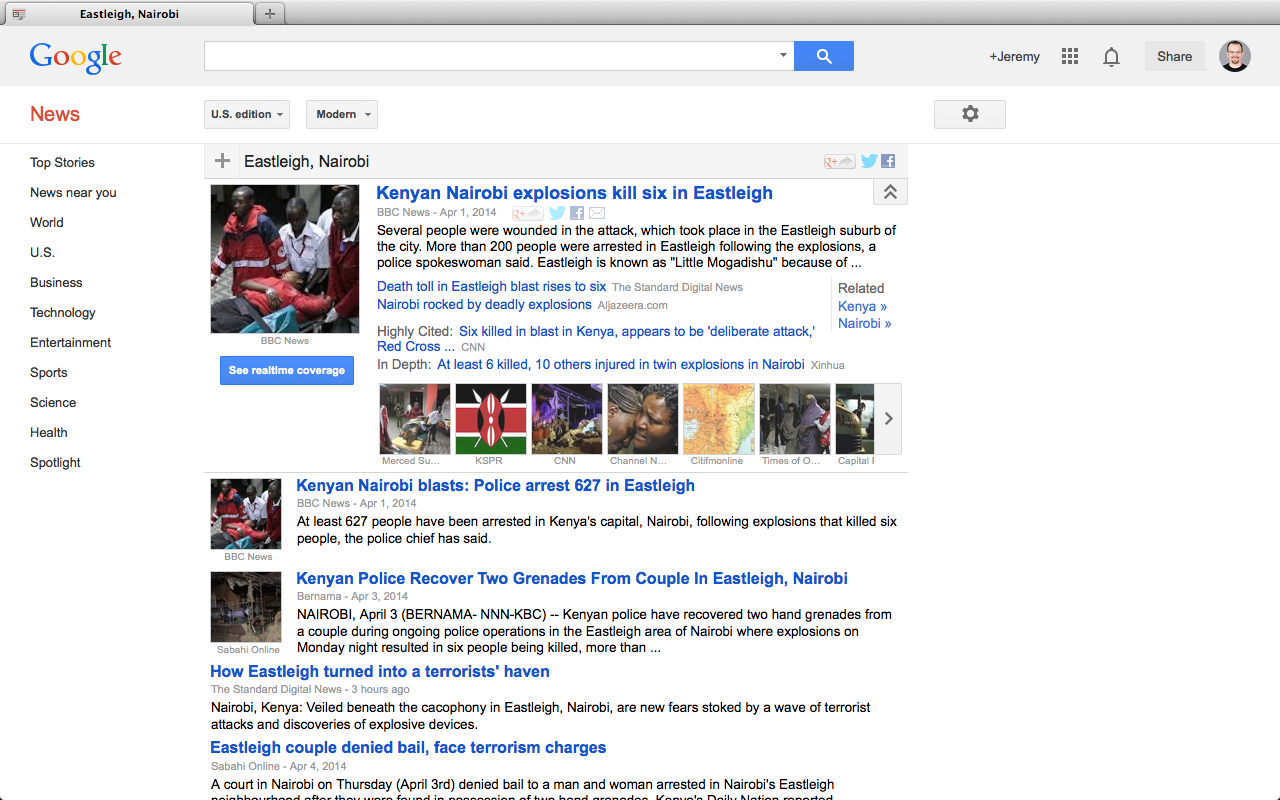Screen dimensions: 1280x800
Task: Open the World news section
Action: [x=46, y=222]
